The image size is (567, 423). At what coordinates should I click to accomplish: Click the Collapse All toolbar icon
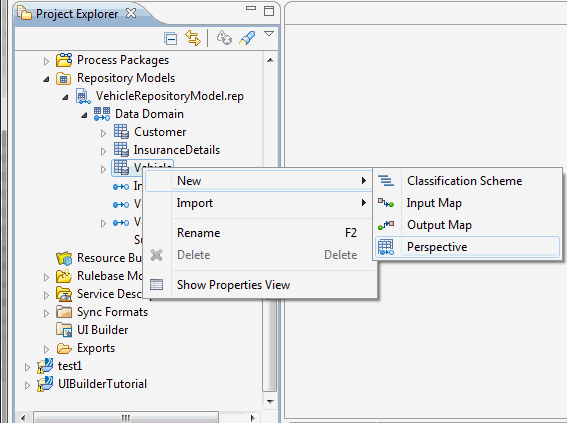point(170,38)
